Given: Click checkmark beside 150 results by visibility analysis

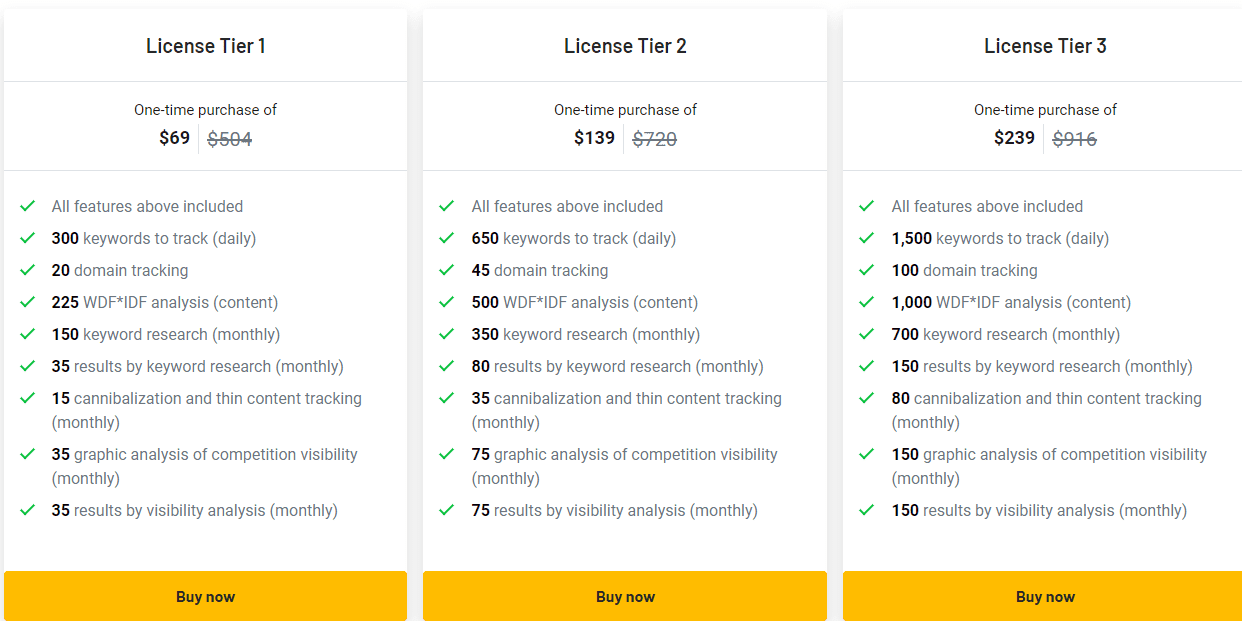Looking at the screenshot, I should [867, 510].
